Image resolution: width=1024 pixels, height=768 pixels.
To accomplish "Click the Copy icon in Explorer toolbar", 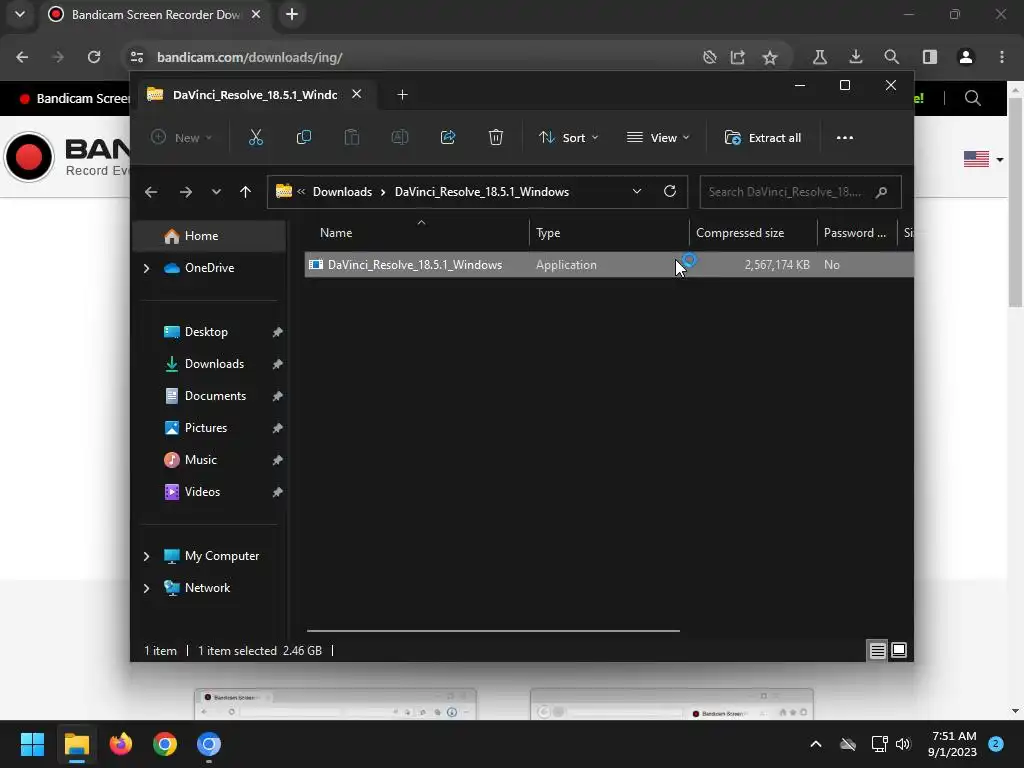I will [x=304, y=137].
